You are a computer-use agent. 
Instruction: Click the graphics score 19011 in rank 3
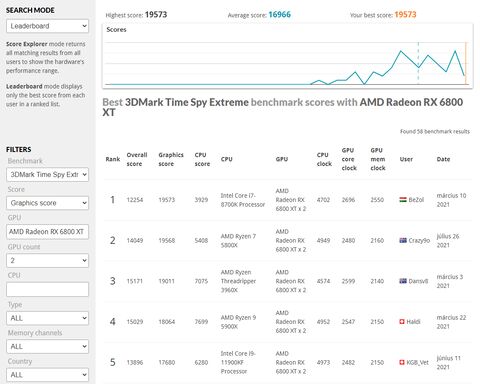coord(166,281)
